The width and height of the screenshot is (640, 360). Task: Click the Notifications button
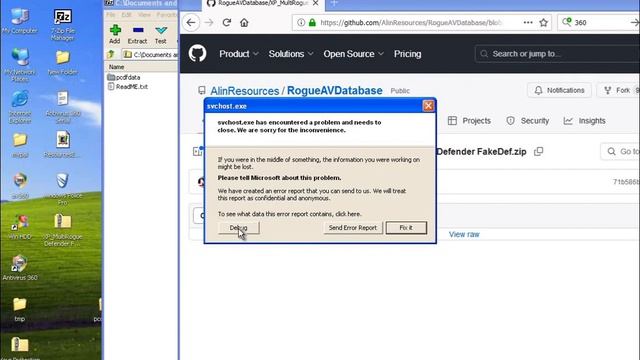[559, 90]
